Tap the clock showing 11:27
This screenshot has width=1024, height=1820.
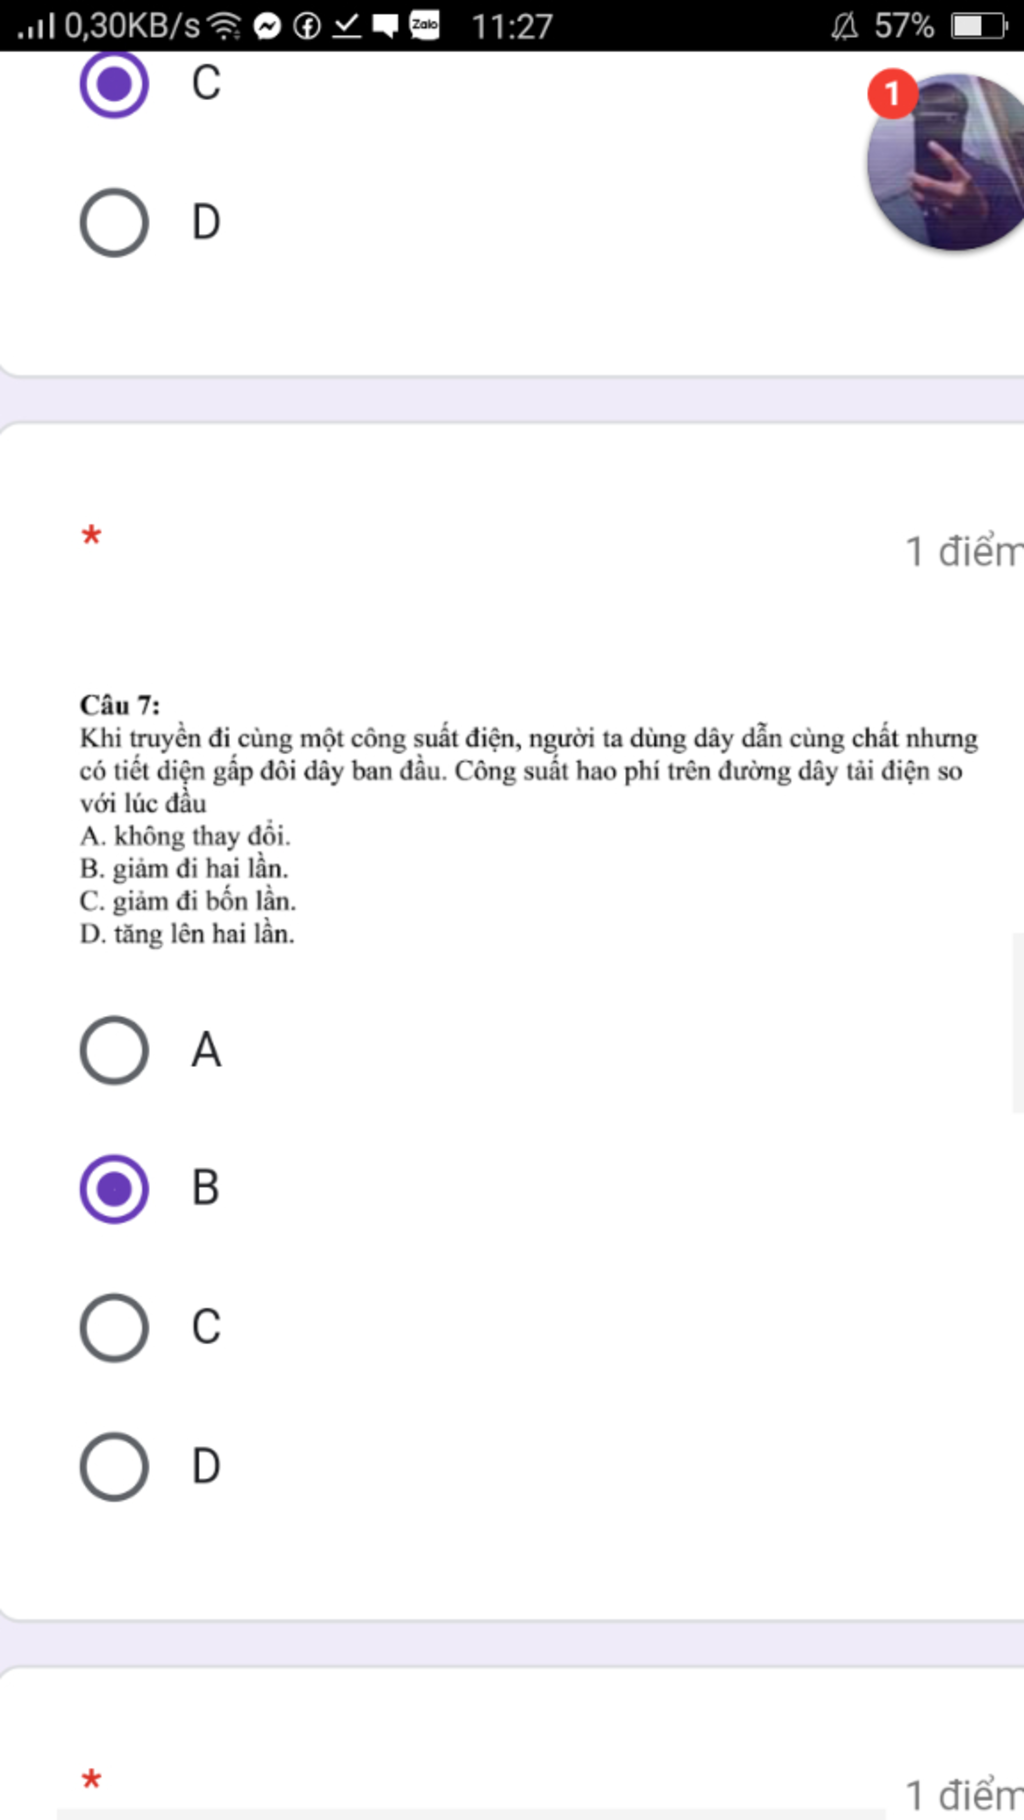pyautogui.click(x=512, y=26)
